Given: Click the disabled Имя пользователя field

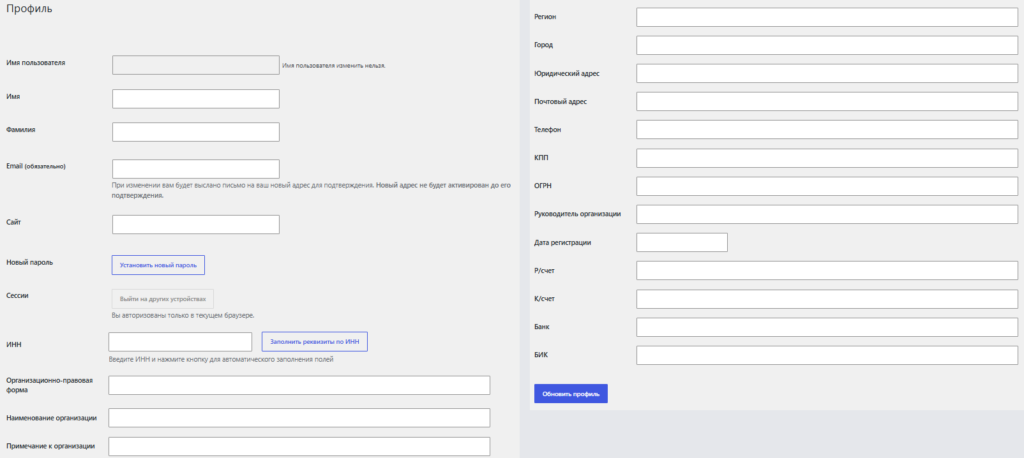Looking at the screenshot, I should [196, 65].
